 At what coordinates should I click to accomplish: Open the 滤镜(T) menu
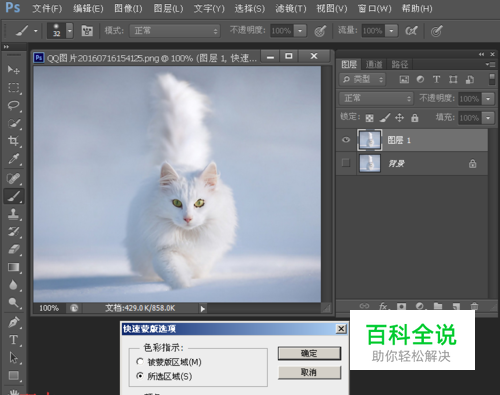pyautogui.click(x=291, y=8)
